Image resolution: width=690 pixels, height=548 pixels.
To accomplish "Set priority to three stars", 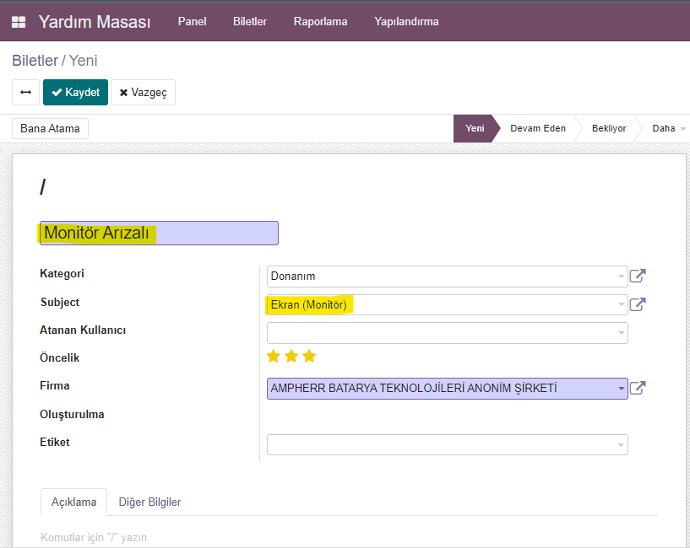I will (309, 356).
